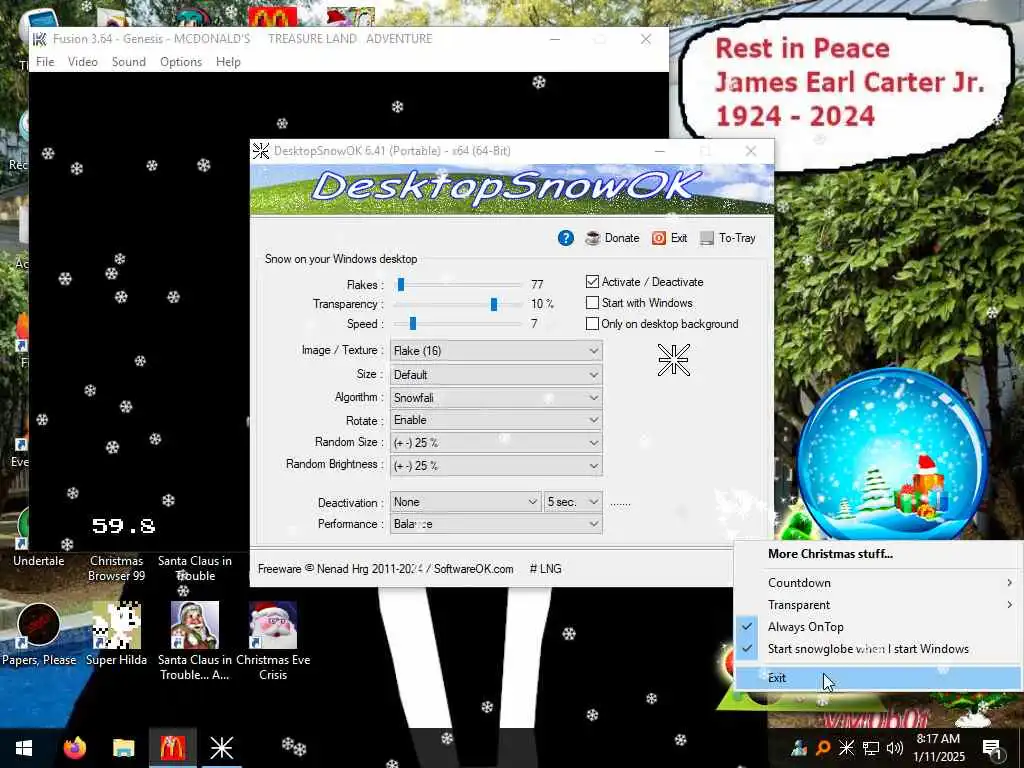Open the Sound menu in Fusion

coord(129,62)
